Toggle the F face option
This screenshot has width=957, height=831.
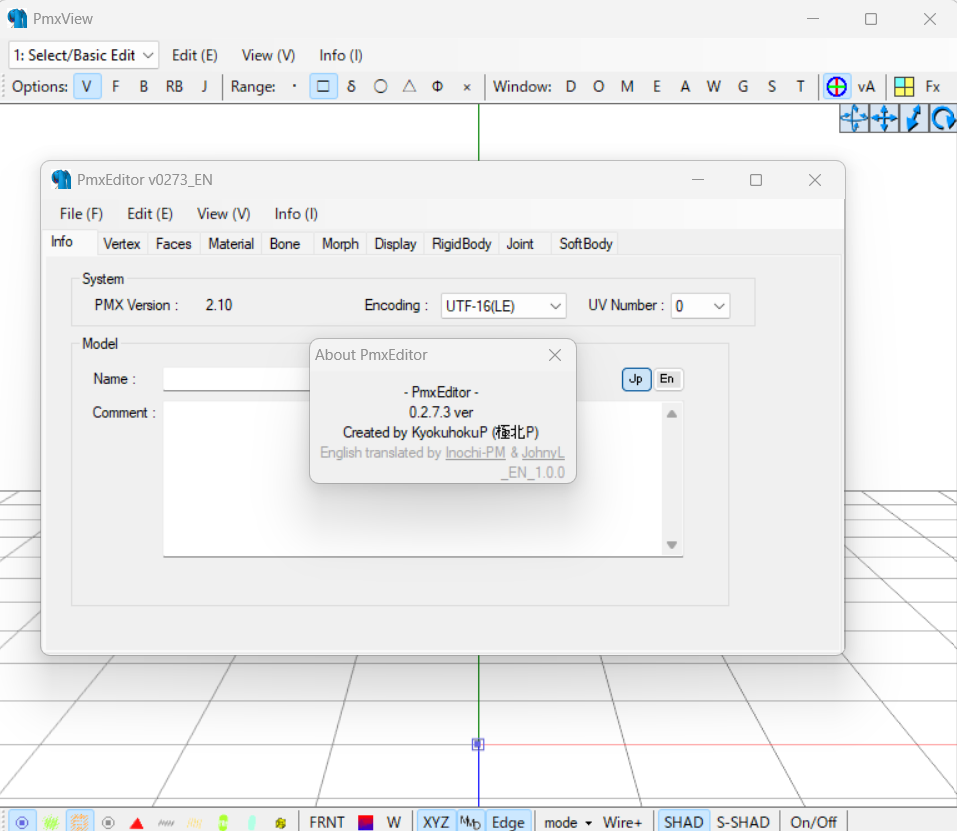point(115,86)
